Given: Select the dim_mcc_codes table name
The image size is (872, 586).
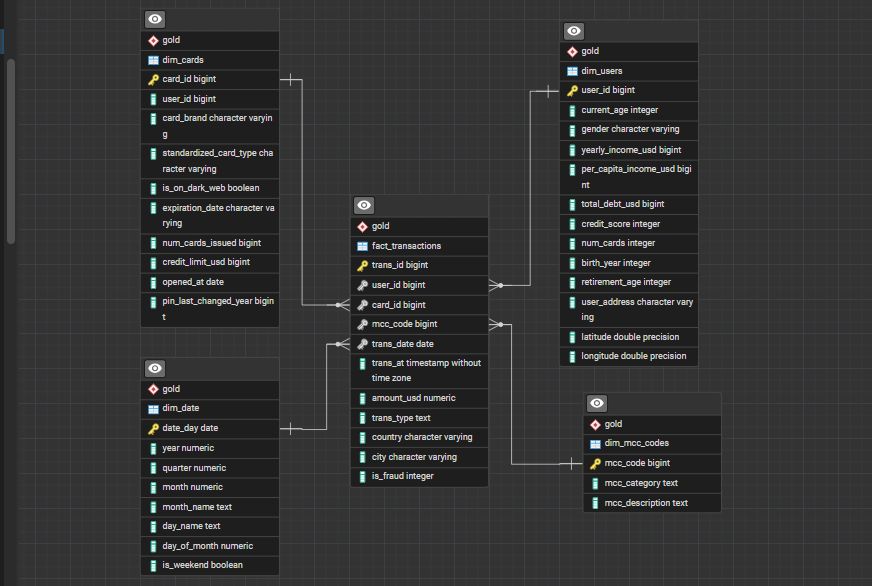Looking at the screenshot, I should click(x=636, y=443).
